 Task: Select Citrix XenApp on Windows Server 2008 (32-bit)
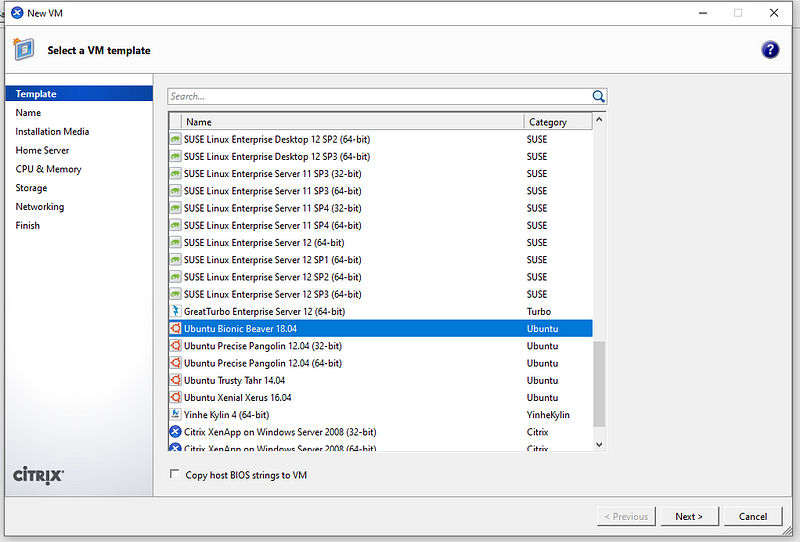(x=381, y=432)
